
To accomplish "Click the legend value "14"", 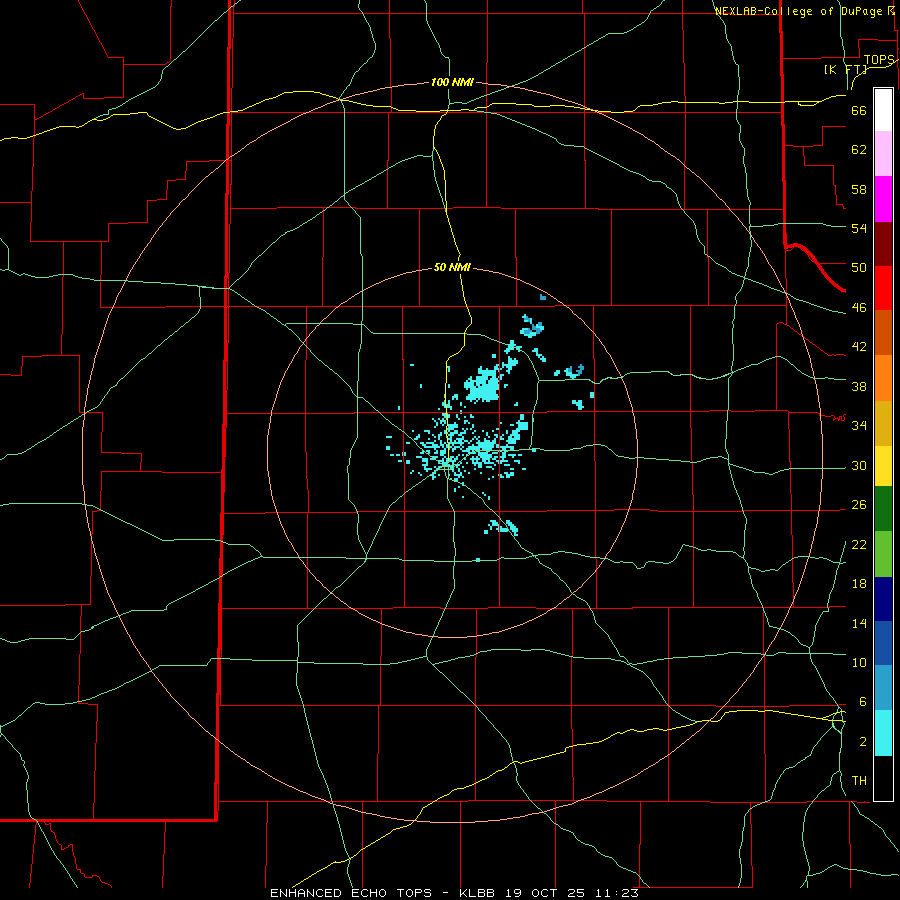I will tap(859, 623).
